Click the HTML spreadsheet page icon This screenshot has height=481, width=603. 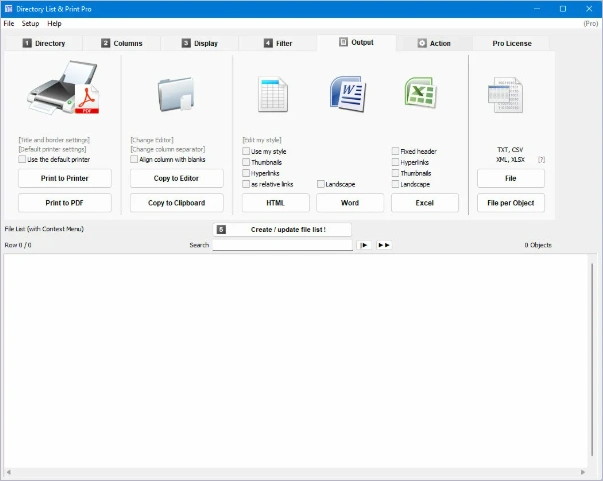click(x=273, y=94)
